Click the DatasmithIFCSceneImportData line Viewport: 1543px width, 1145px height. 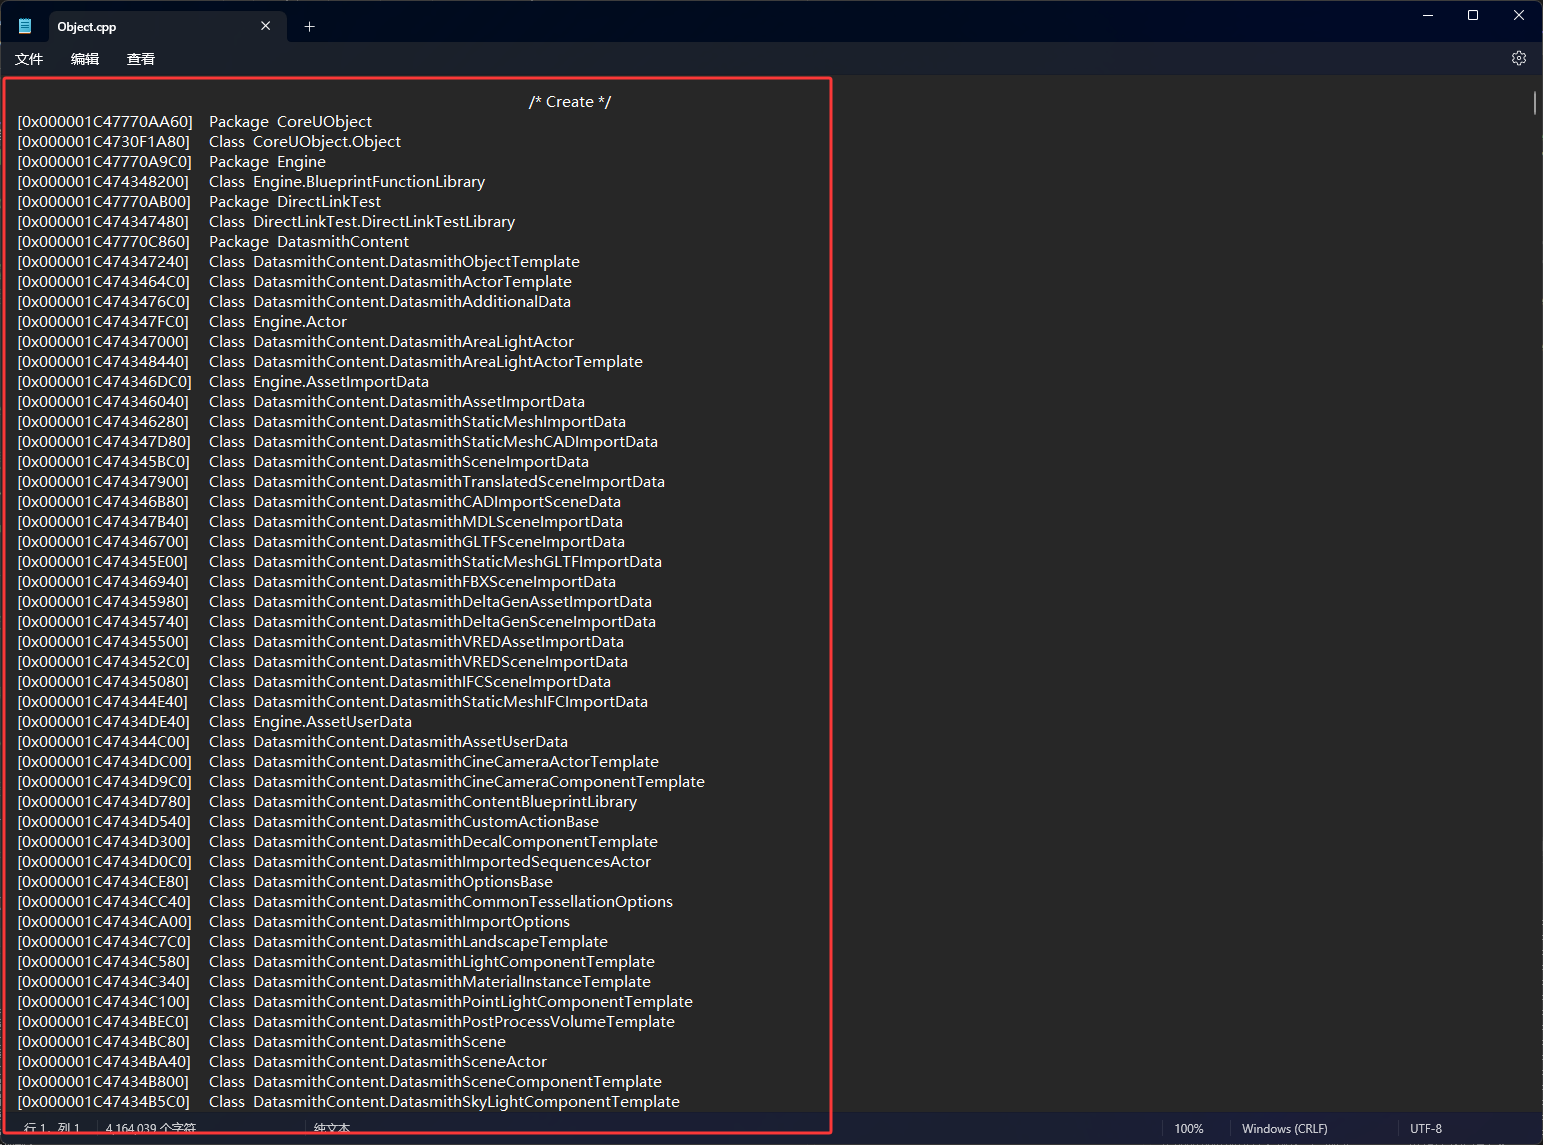(314, 682)
